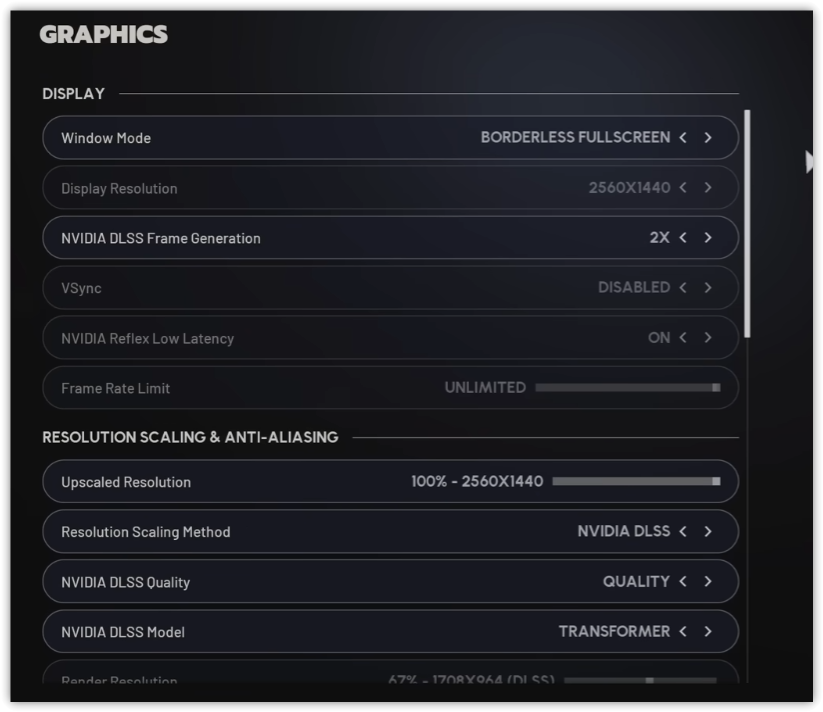
Task: Click the Frame Rate Limit slider handle
Action: pyautogui.click(x=714, y=387)
